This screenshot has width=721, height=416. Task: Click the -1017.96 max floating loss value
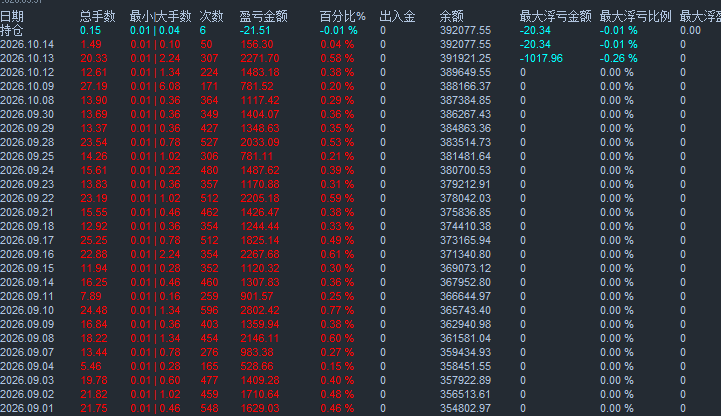click(541, 58)
